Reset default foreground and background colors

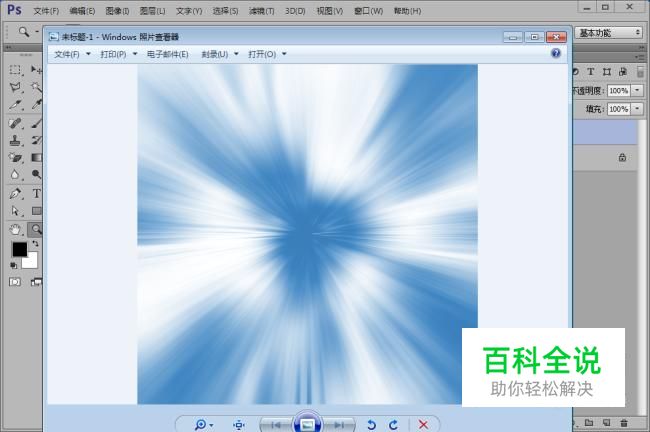pyautogui.click(x=14, y=265)
